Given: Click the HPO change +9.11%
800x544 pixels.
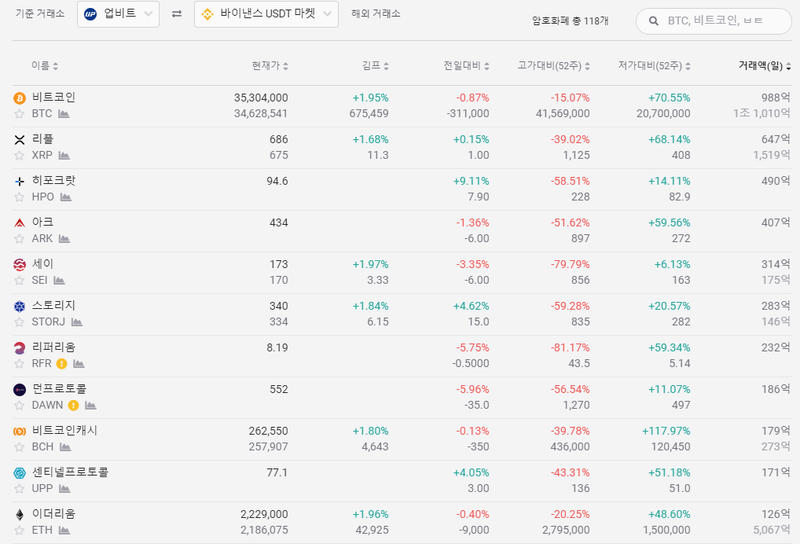Looking at the screenshot, I should point(471,181).
